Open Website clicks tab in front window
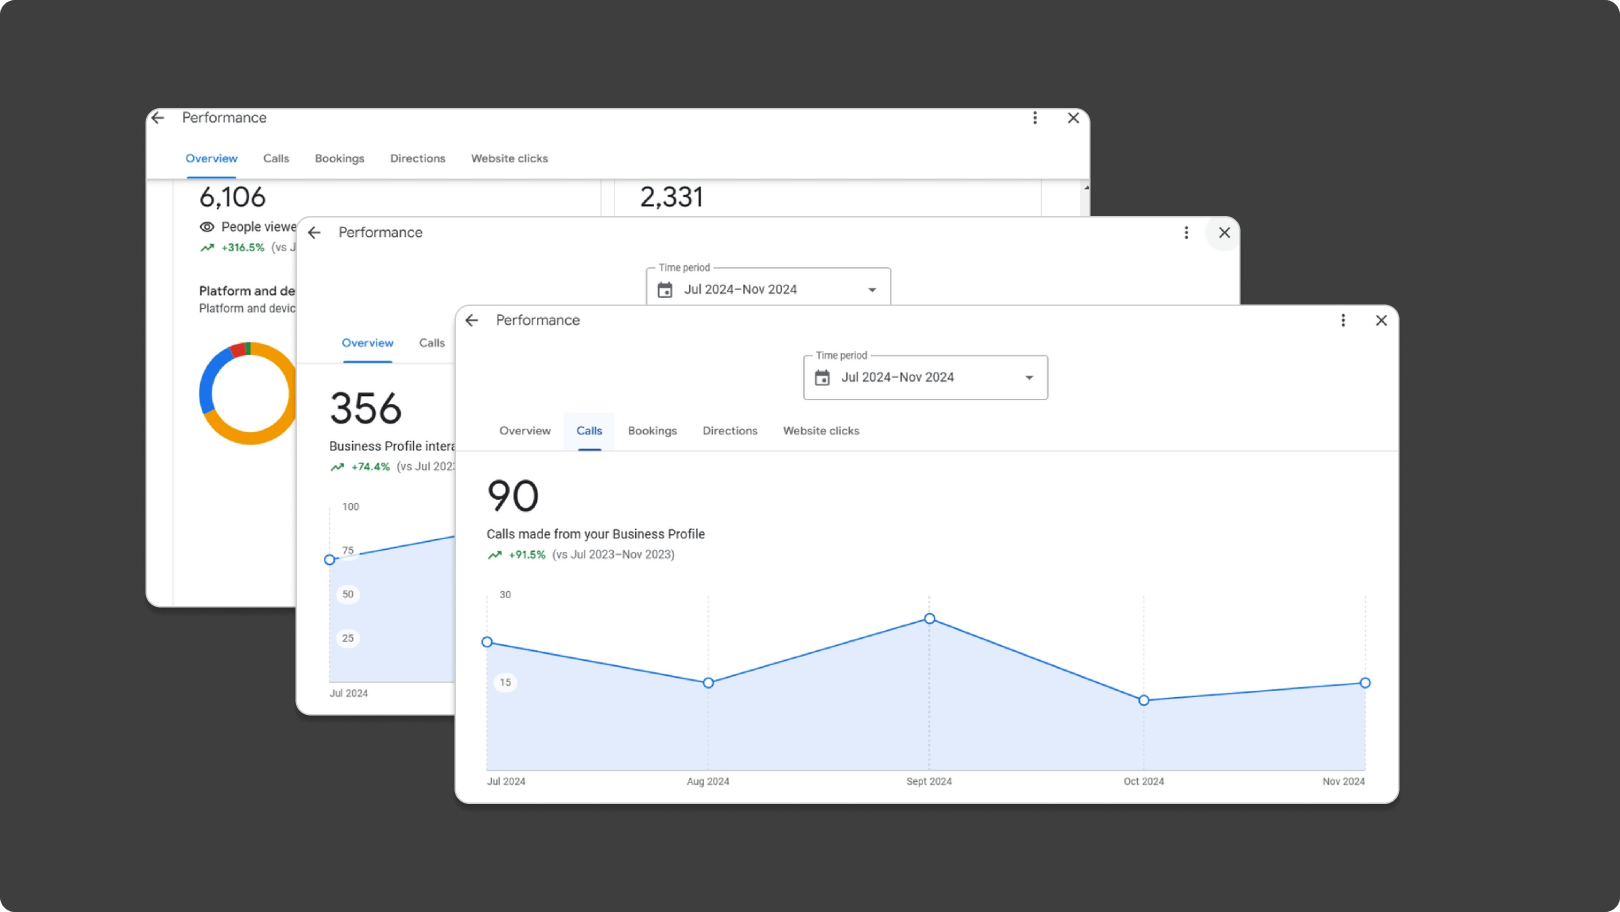Screen dimensions: 1620x912 [x=820, y=431]
